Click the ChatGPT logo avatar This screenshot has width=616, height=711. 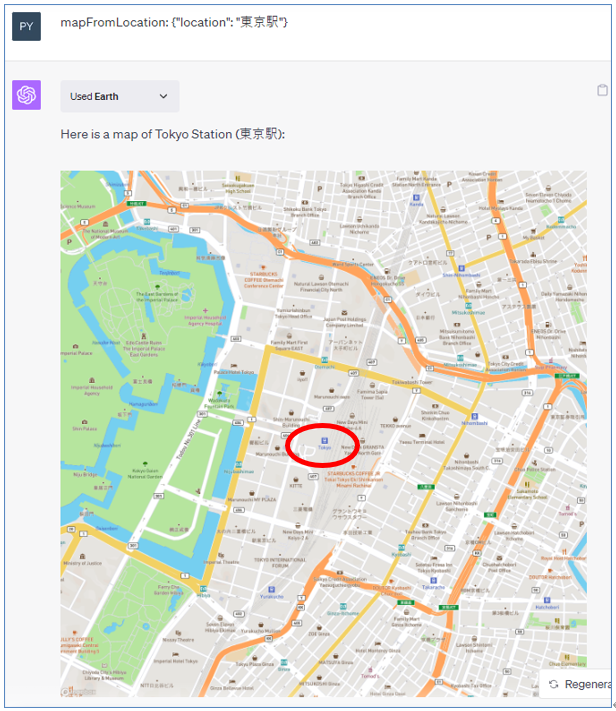tap(26, 95)
